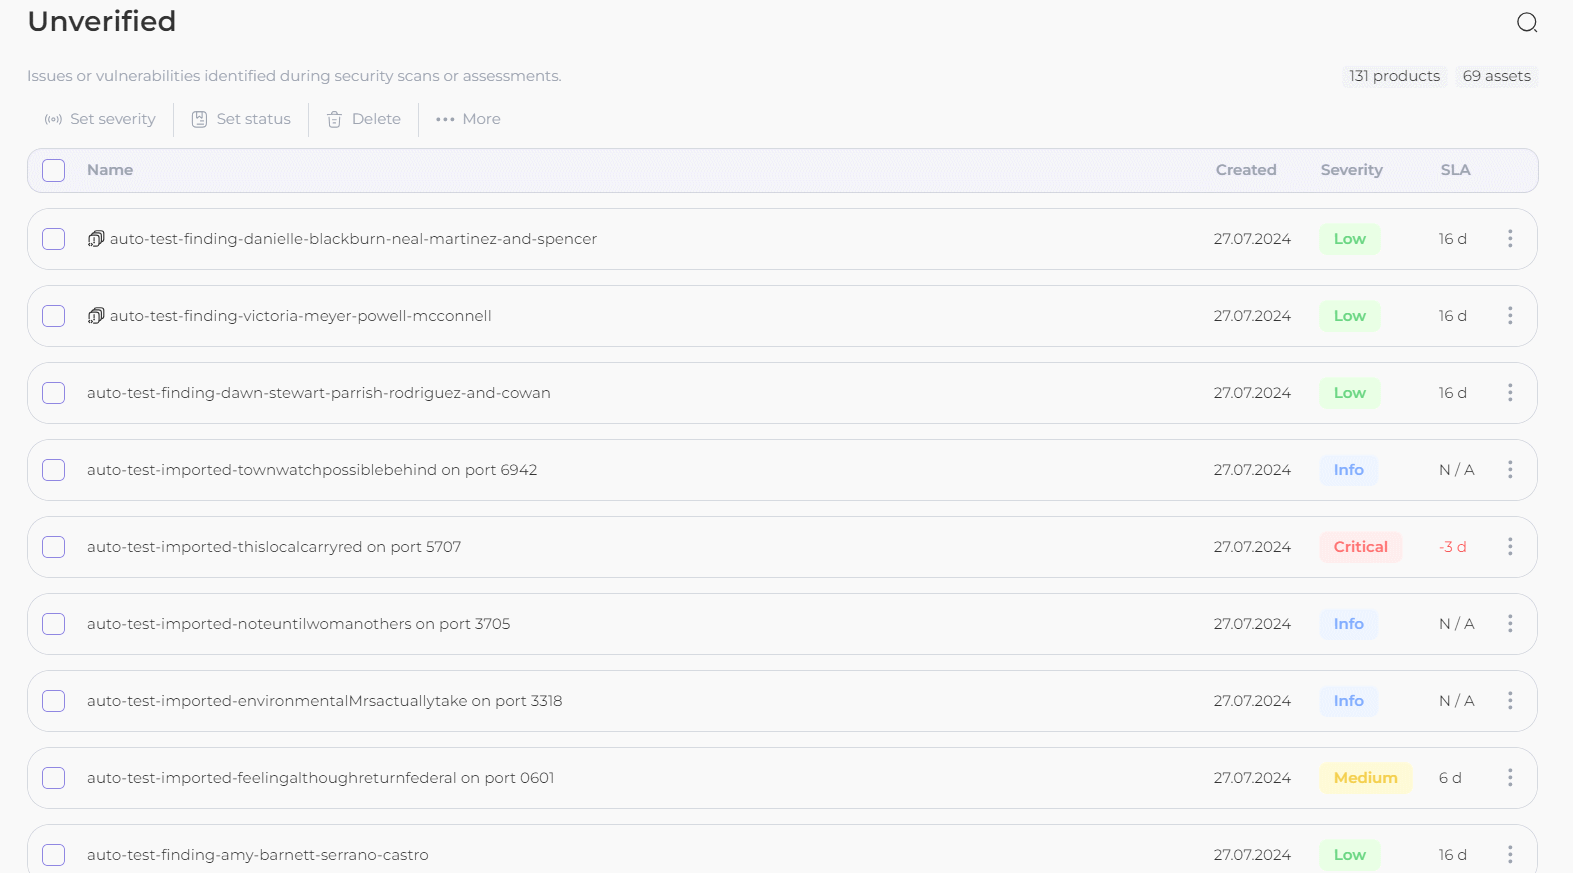
Task: Open kebab menu for danielle-blackburn finding
Action: [x=1509, y=239]
